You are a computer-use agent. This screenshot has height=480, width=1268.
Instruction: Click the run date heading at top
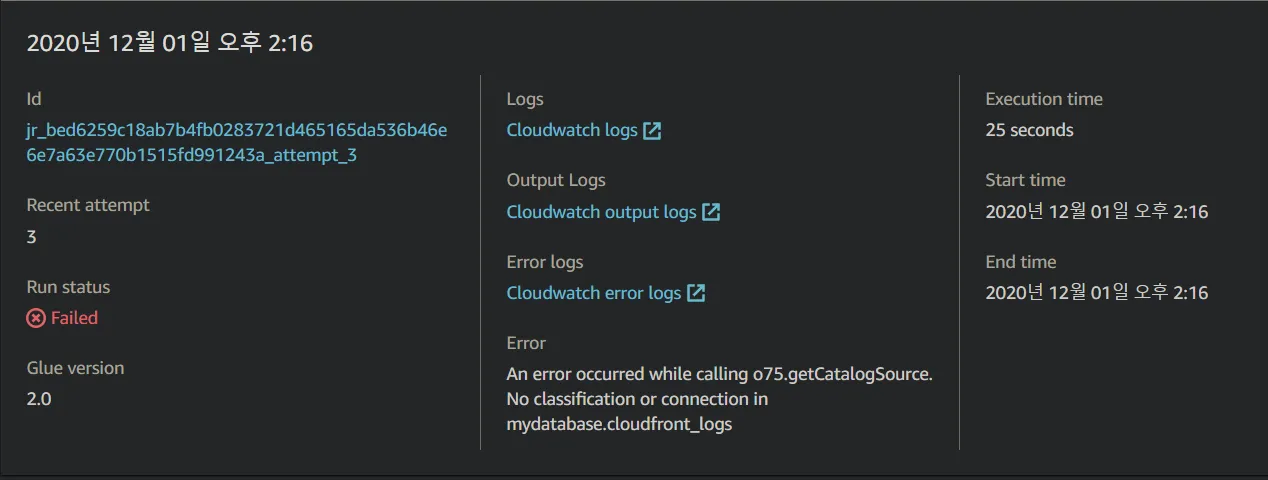pyautogui.click(x=169, y=43)
